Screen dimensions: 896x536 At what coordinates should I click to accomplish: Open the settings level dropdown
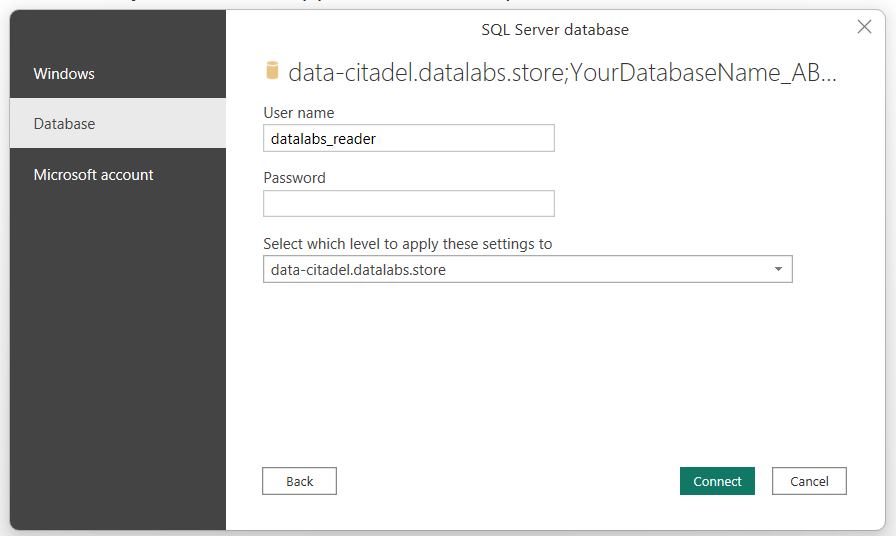tap(527, 269)
